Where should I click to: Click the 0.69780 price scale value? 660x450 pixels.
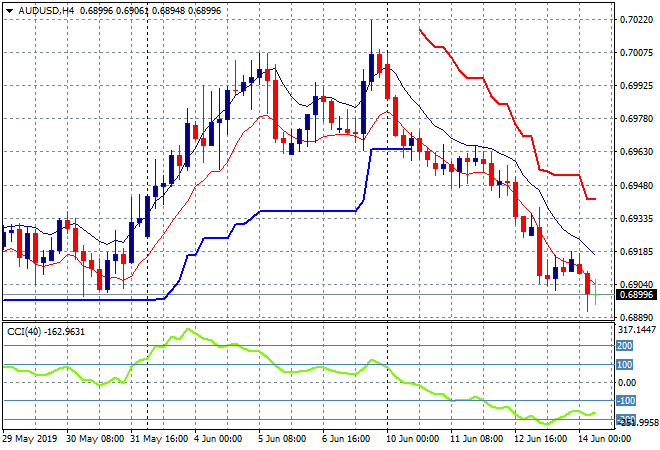coord(636,119)
